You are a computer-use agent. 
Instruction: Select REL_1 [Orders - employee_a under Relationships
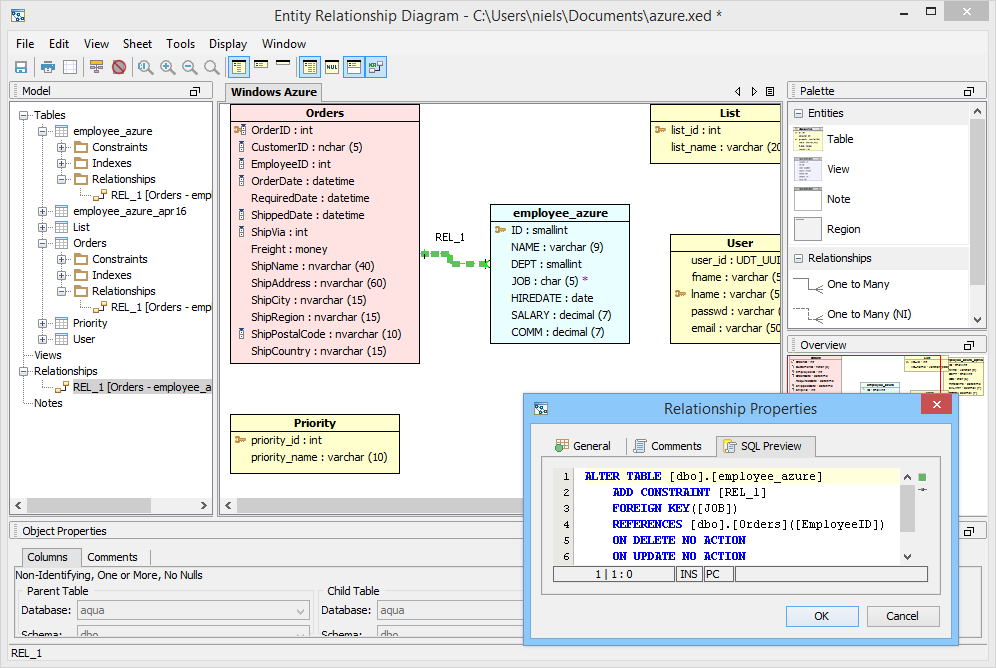tap(142, 387)
